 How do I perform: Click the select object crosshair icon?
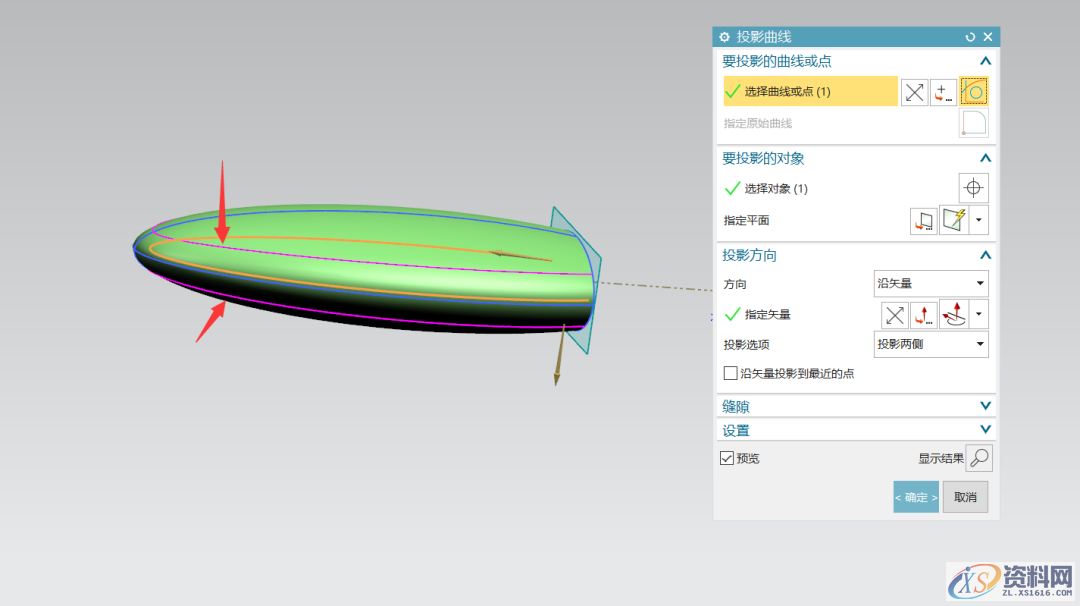pyautogui.click(x=973, y=188)
